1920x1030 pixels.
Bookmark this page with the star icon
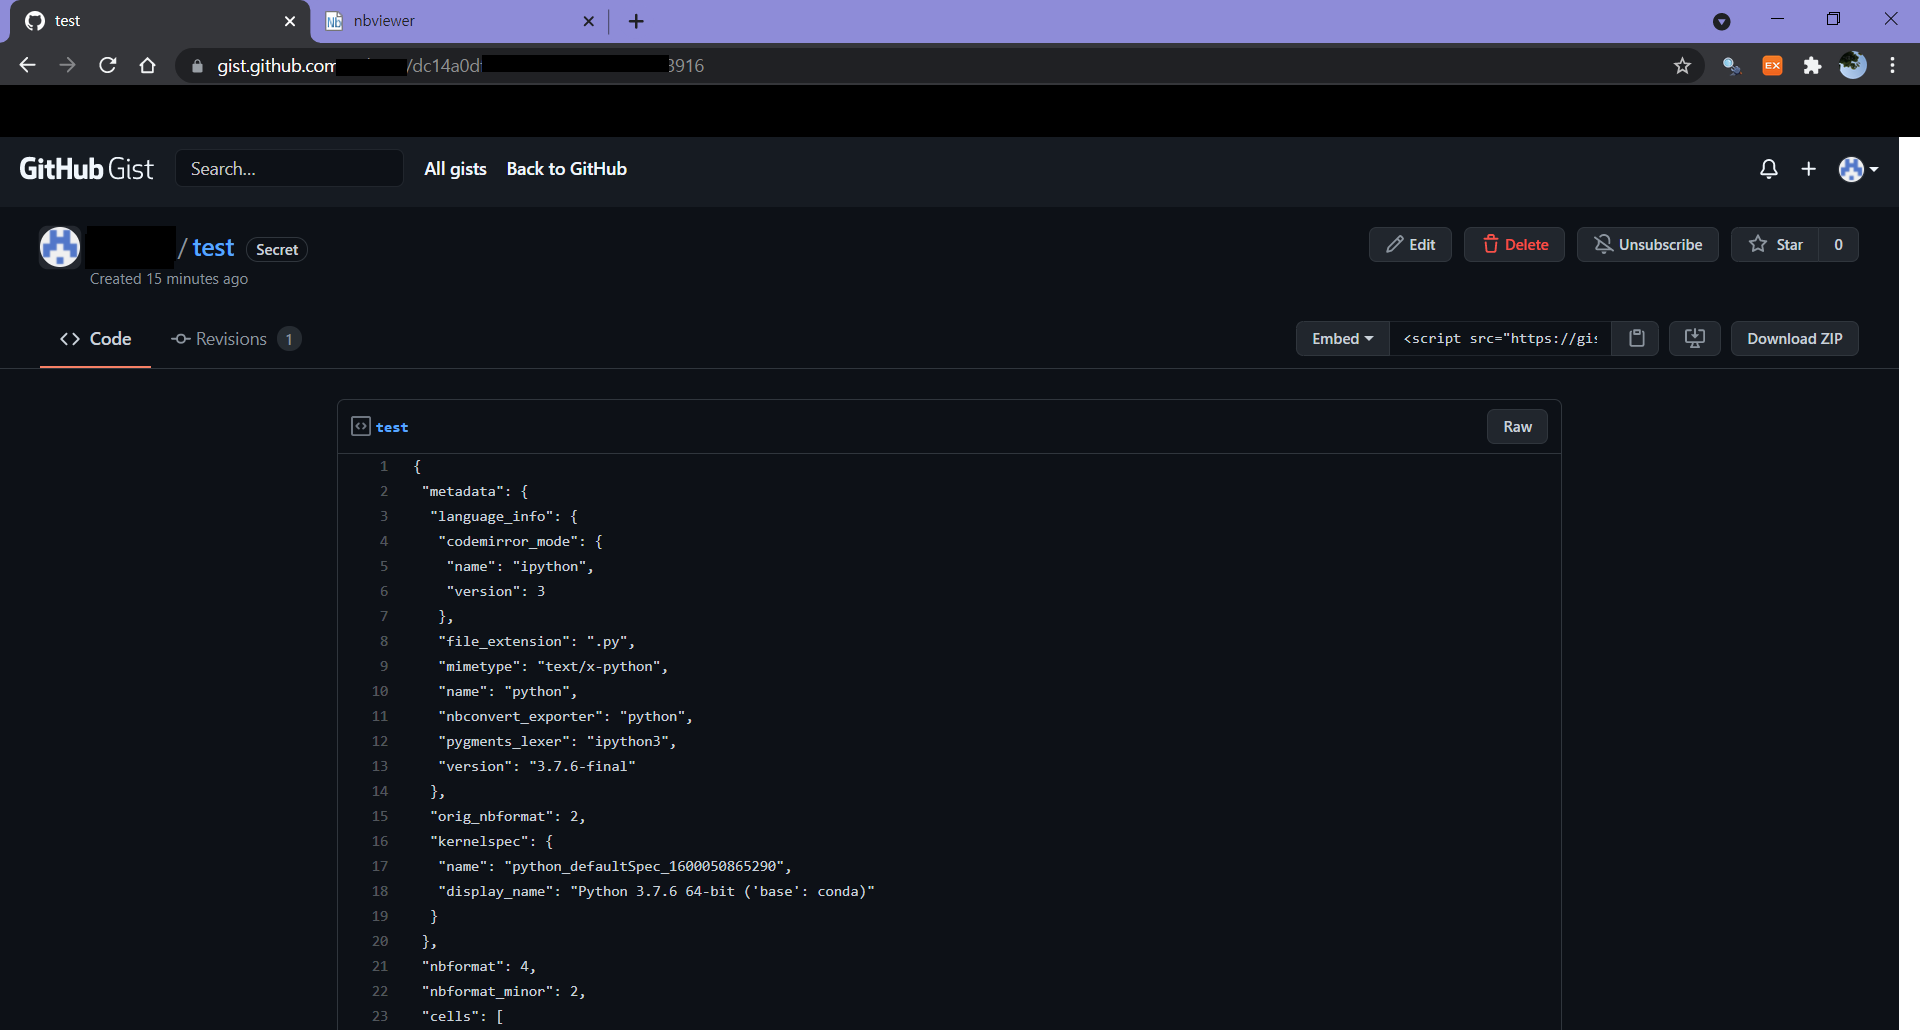pyautogui.click(x=1682, y=65)
